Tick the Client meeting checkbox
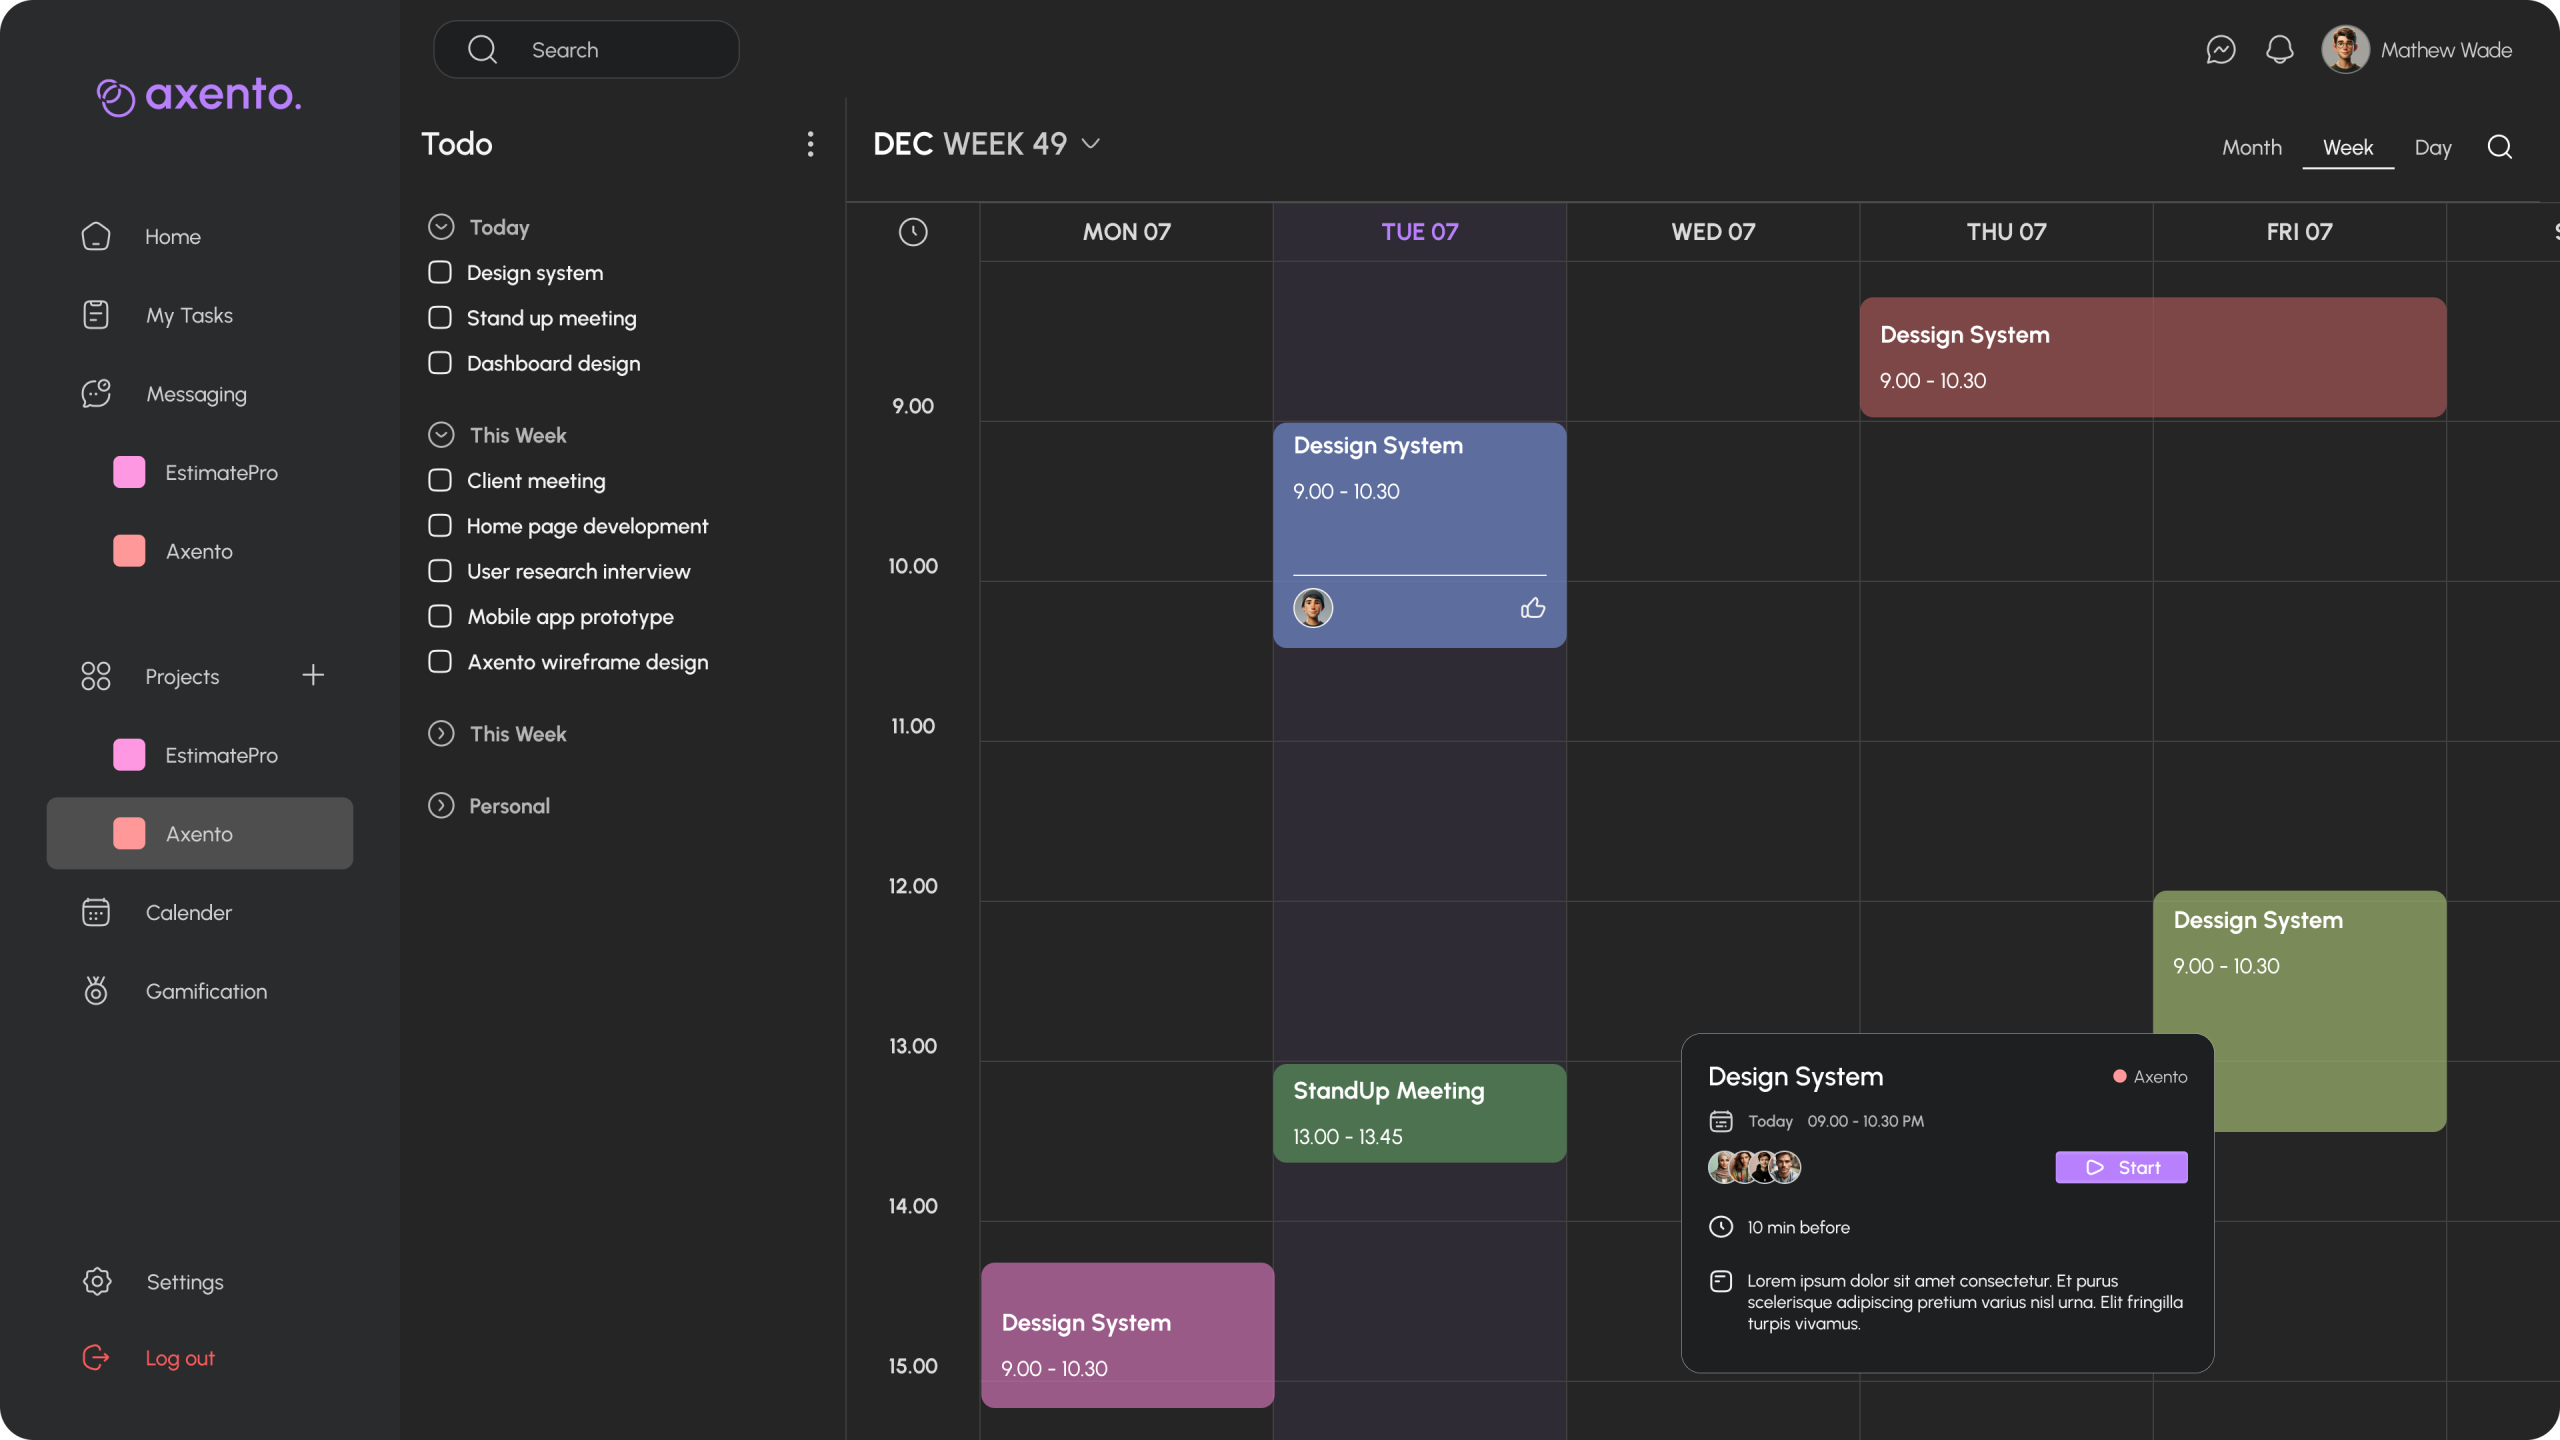 440,480
